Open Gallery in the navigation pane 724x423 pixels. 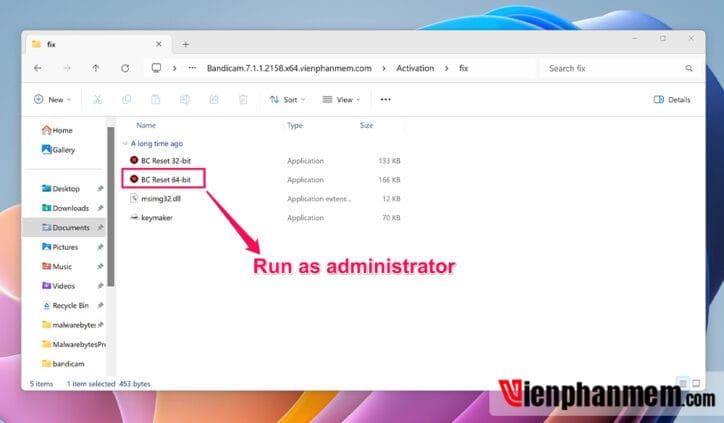click(58, 150)
